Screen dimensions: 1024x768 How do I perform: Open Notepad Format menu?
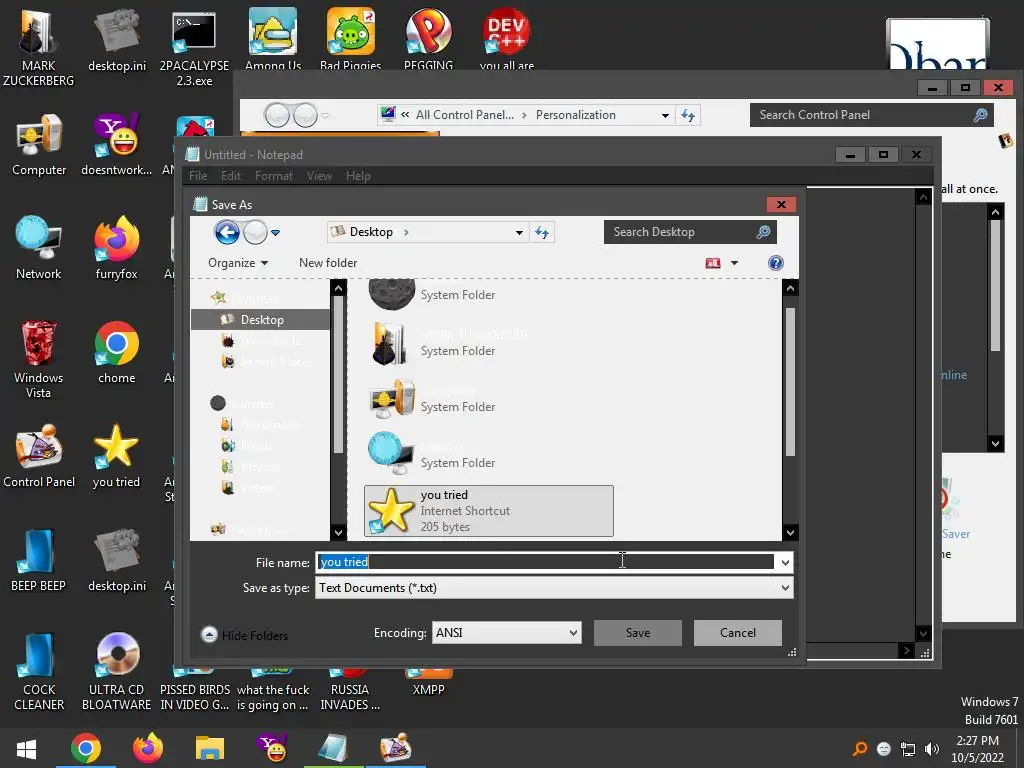click(274, 176)
